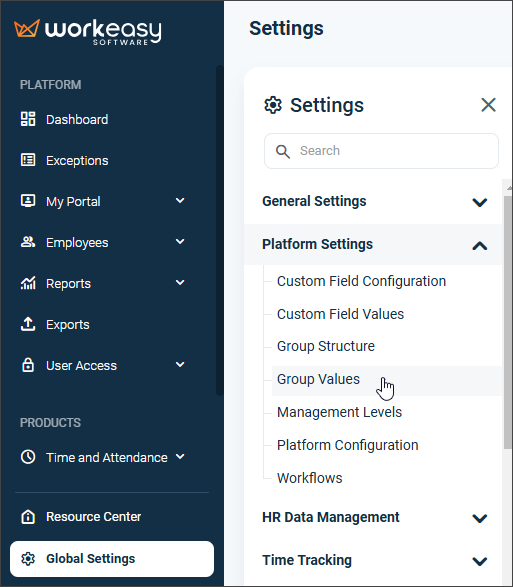Select Global Settings in sidebar
Viewport: 513px width, 587px height.
coord(112,559)
